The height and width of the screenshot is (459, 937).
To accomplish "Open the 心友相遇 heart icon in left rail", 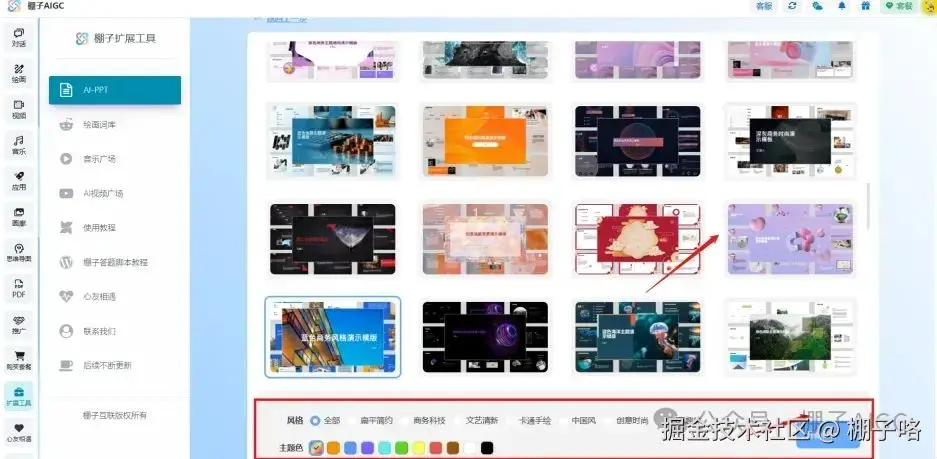I will tap(19, 432).
